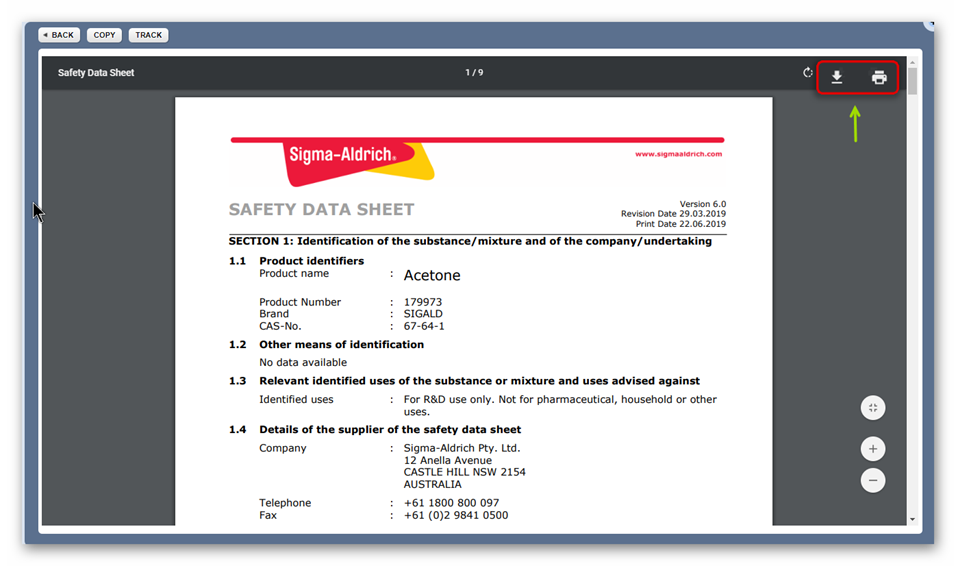Screen dimensions: 956x566
Task: Click the scrollbar up arrow
Action: tap(912, 62)
